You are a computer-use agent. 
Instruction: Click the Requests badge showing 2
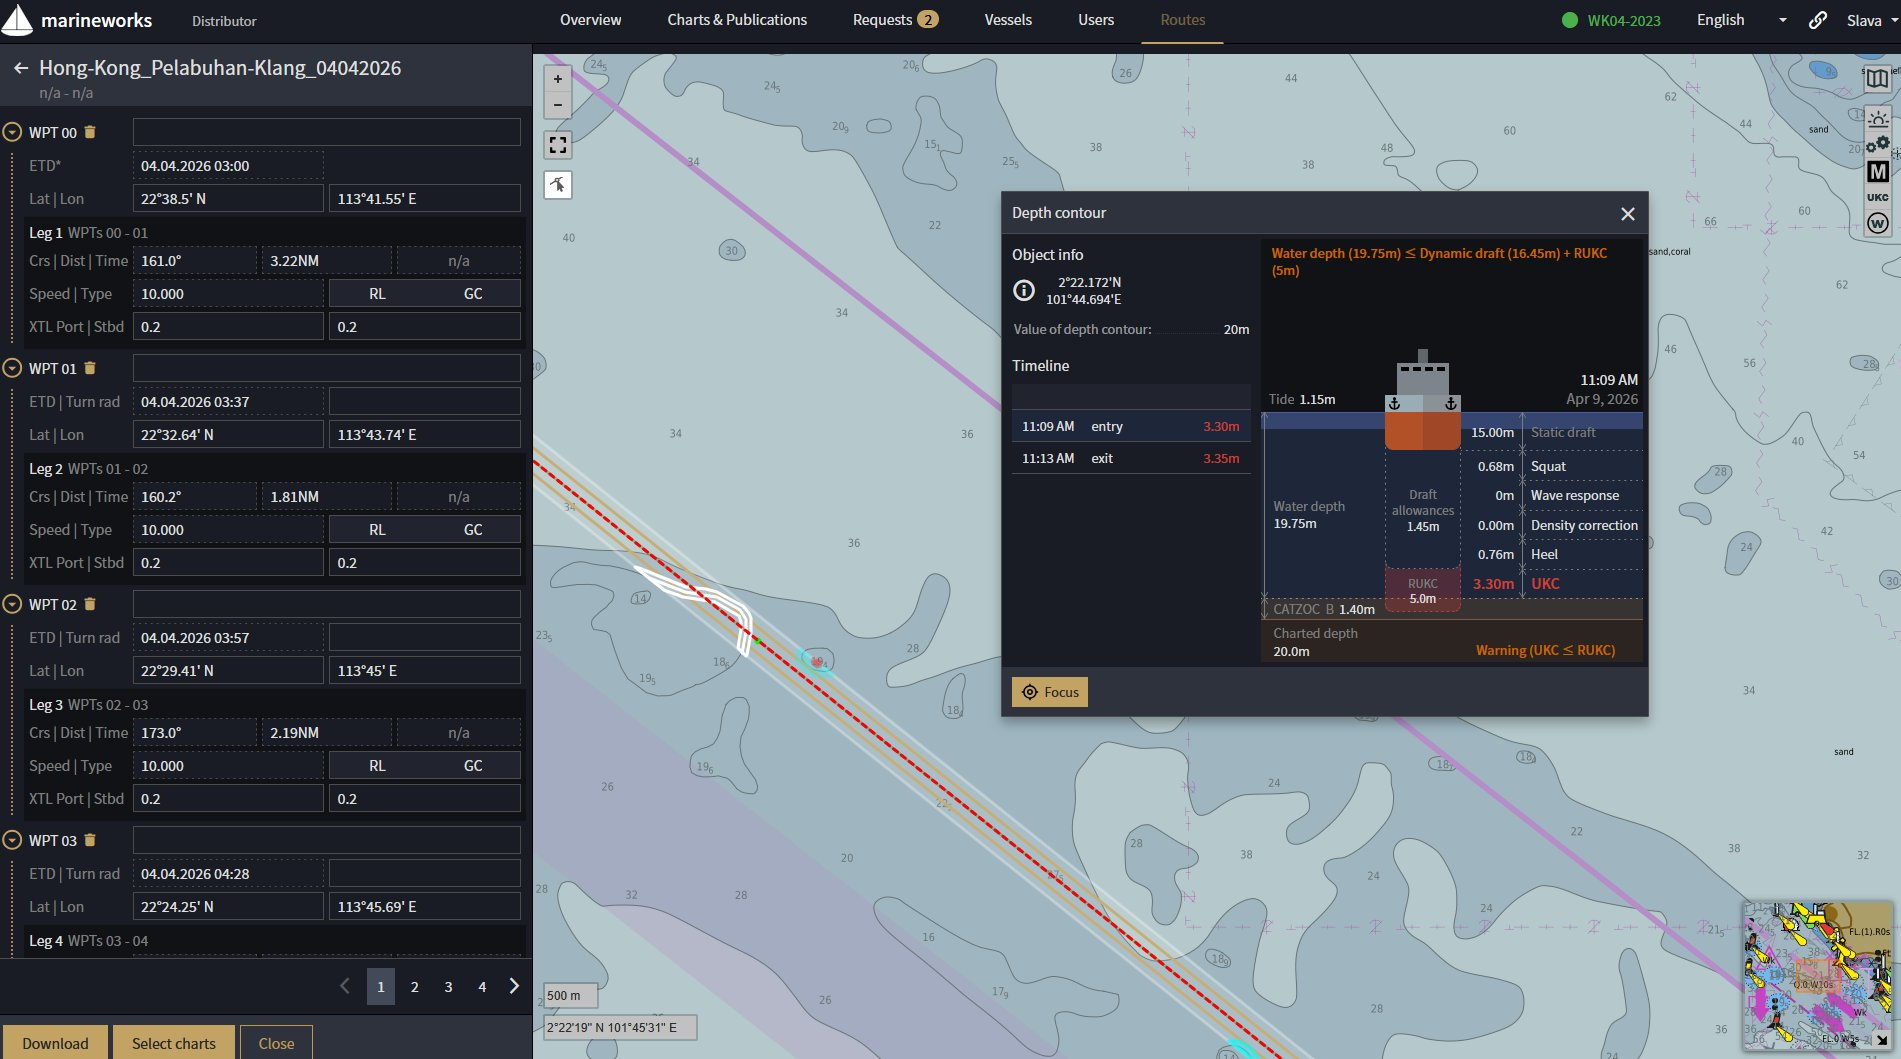[x=928, y=20]
